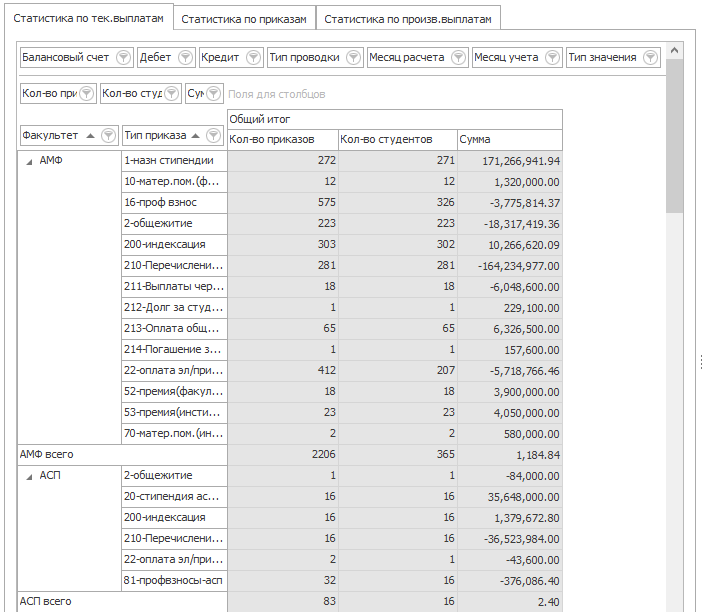Open filter icon on Кол-во при data field
This screenshot has width=702, height=612.
tap(86, 93)
